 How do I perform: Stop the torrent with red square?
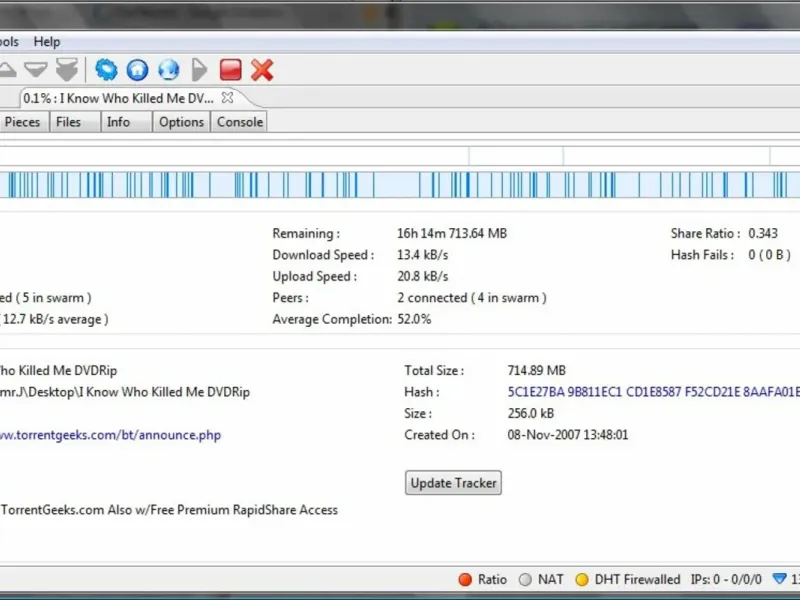pyautogui.click(x=231, y=70)
